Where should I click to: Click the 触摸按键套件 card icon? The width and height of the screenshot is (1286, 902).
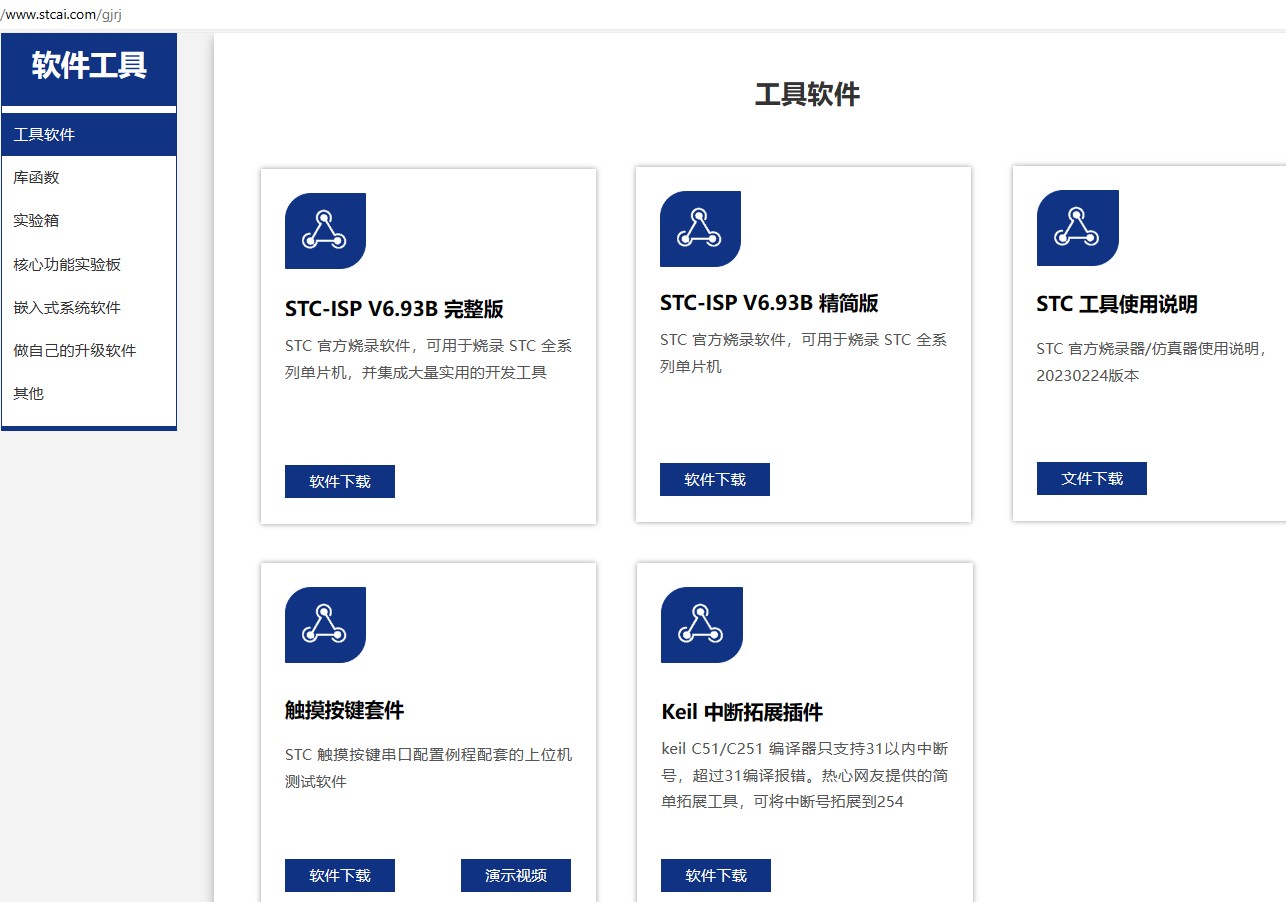coord(325,625)
